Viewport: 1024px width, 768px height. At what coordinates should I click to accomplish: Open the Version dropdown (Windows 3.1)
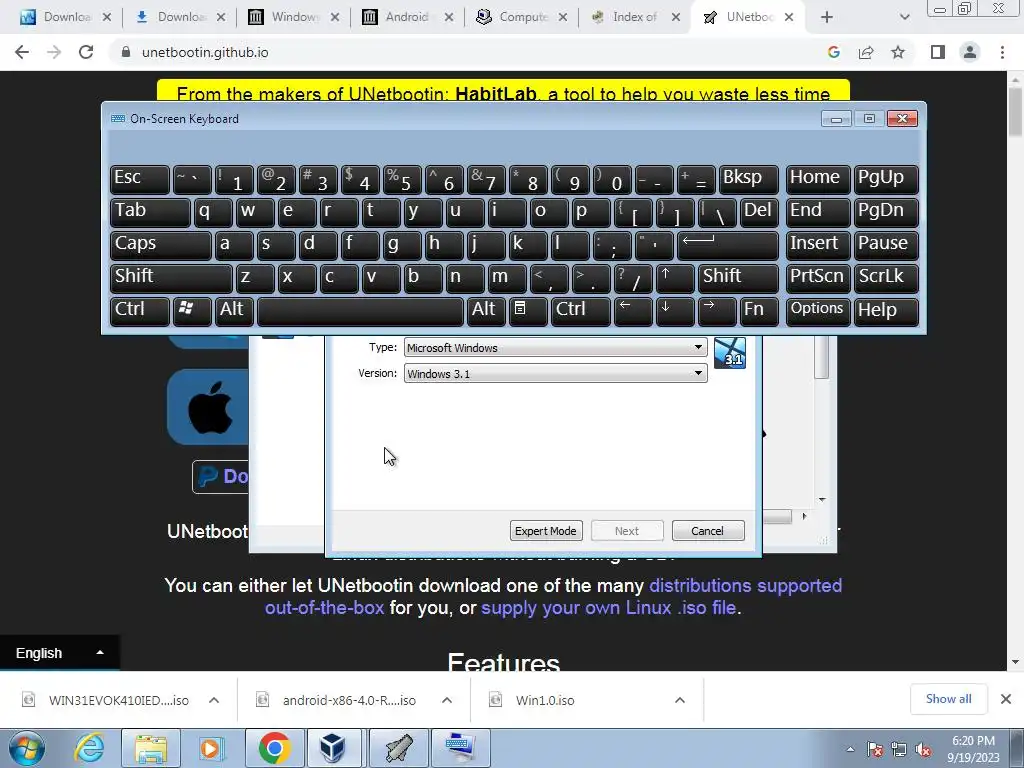[x=555, y=374]
